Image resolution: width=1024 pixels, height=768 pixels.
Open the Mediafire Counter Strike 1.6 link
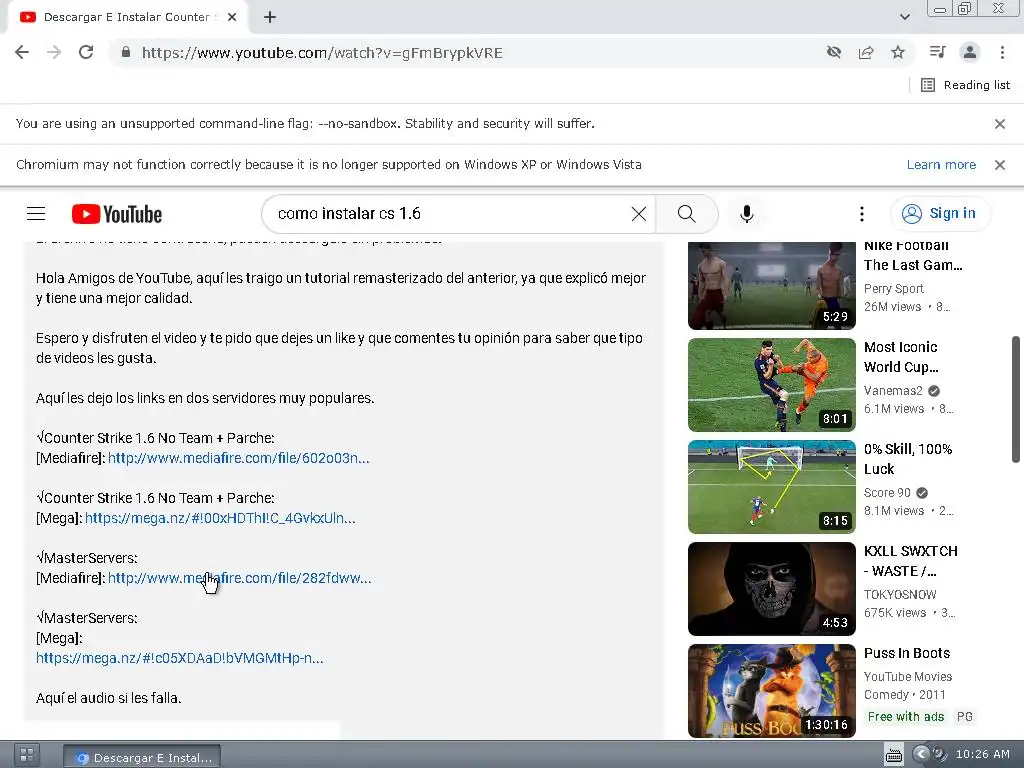tap(238, 458)
